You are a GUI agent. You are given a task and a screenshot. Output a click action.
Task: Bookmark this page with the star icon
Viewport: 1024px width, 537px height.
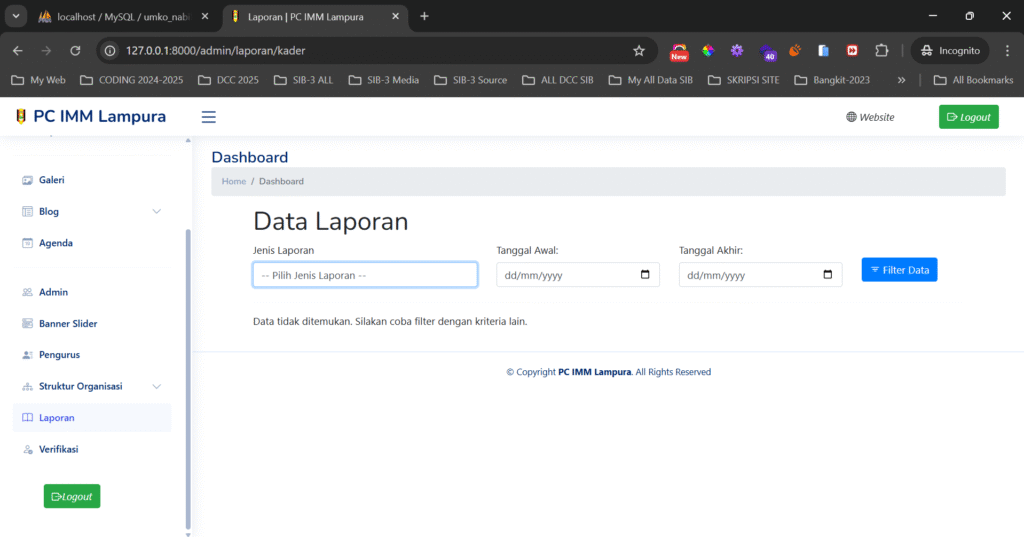coord(639,51)
